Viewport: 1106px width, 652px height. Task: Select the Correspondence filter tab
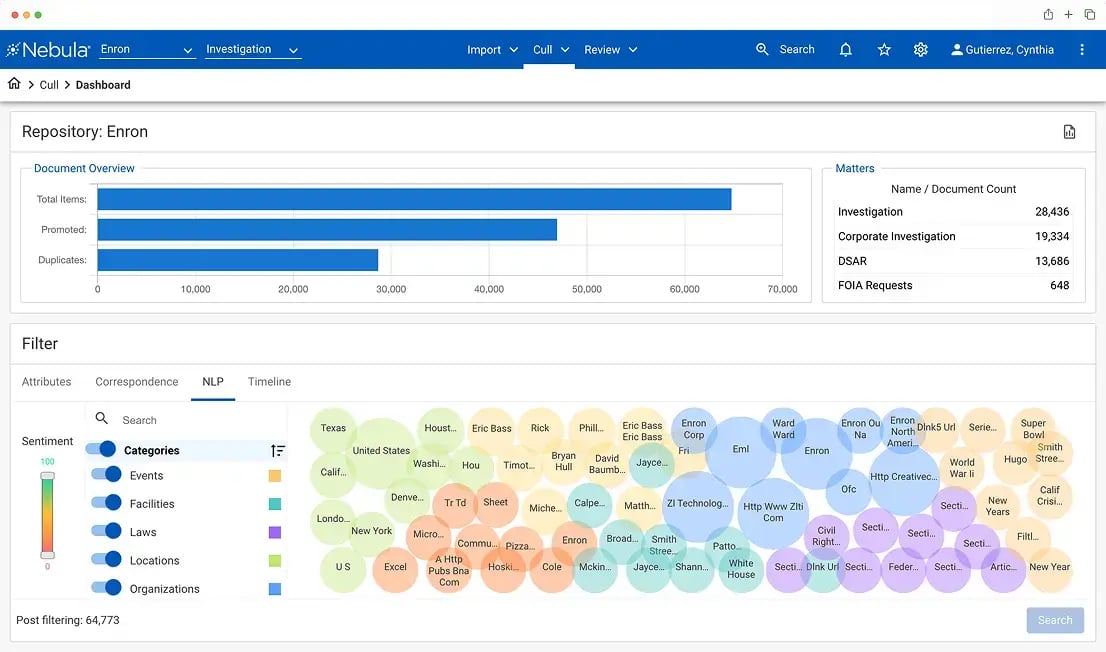click(137, 382)
